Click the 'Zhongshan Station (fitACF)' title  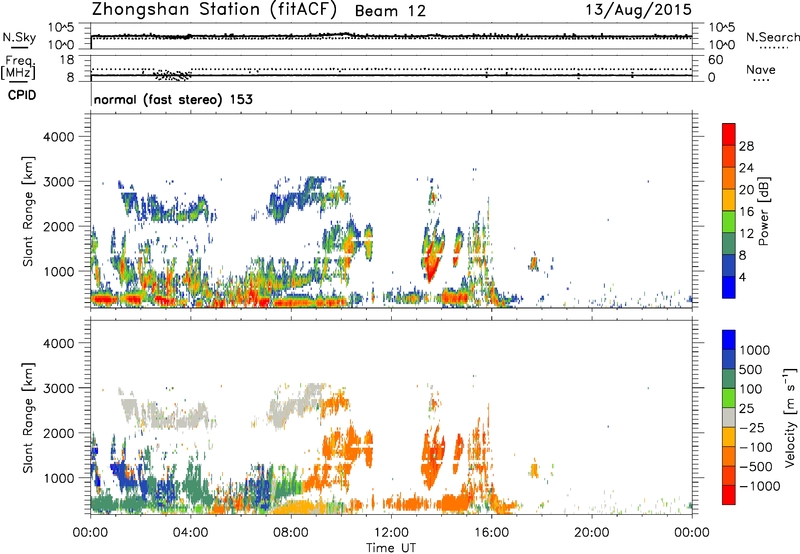[214, 10]
